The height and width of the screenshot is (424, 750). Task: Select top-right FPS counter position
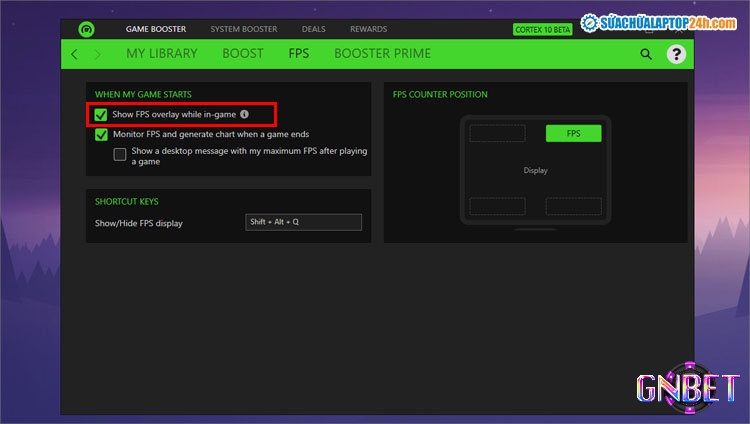(574, 134)
